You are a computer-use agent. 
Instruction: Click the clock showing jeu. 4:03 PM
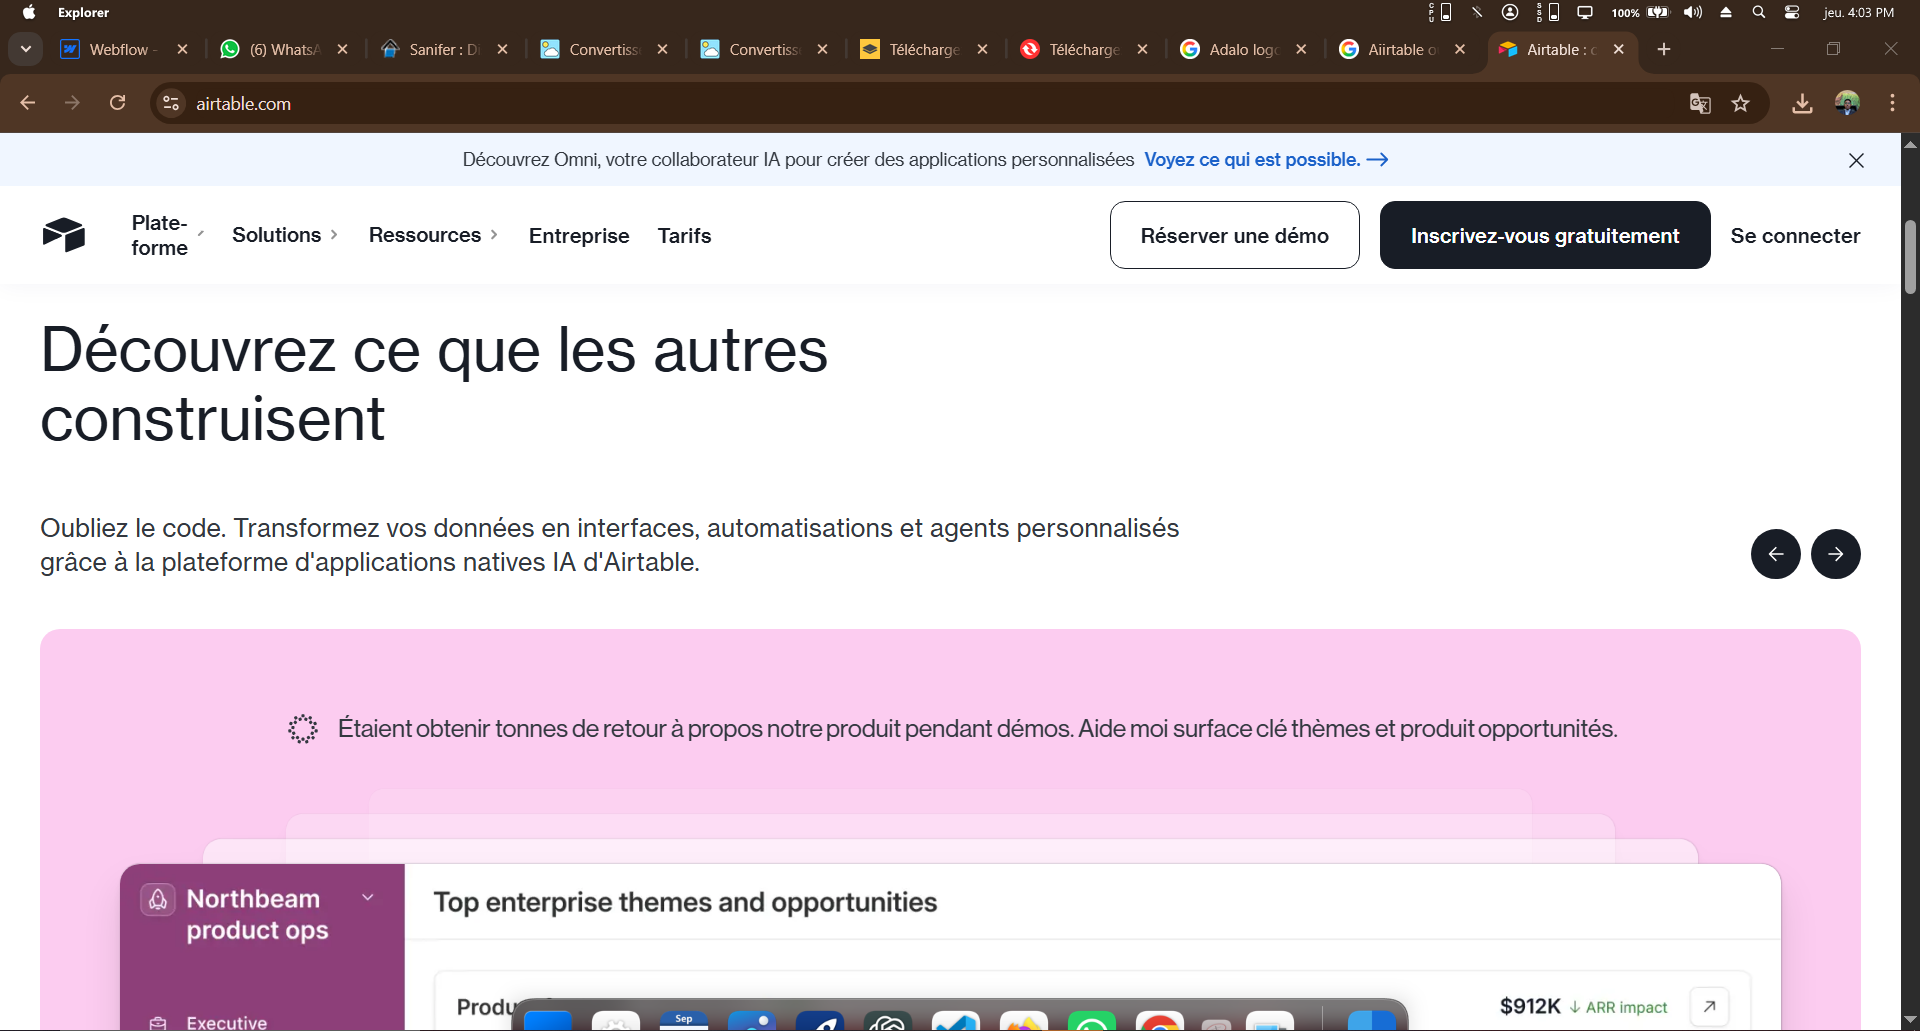[x=1858, y=12]
